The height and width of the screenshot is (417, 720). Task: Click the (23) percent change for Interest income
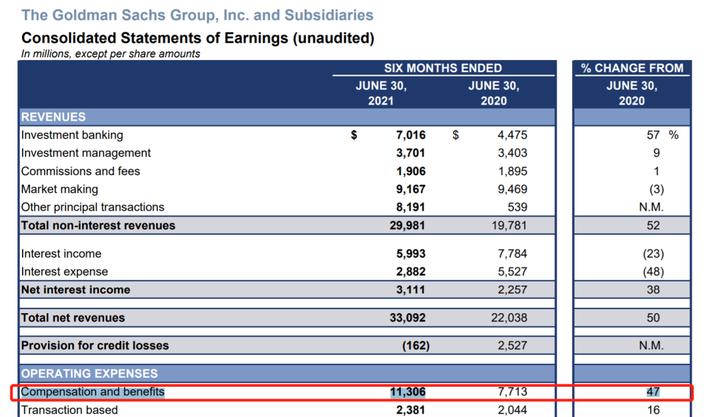653,254
